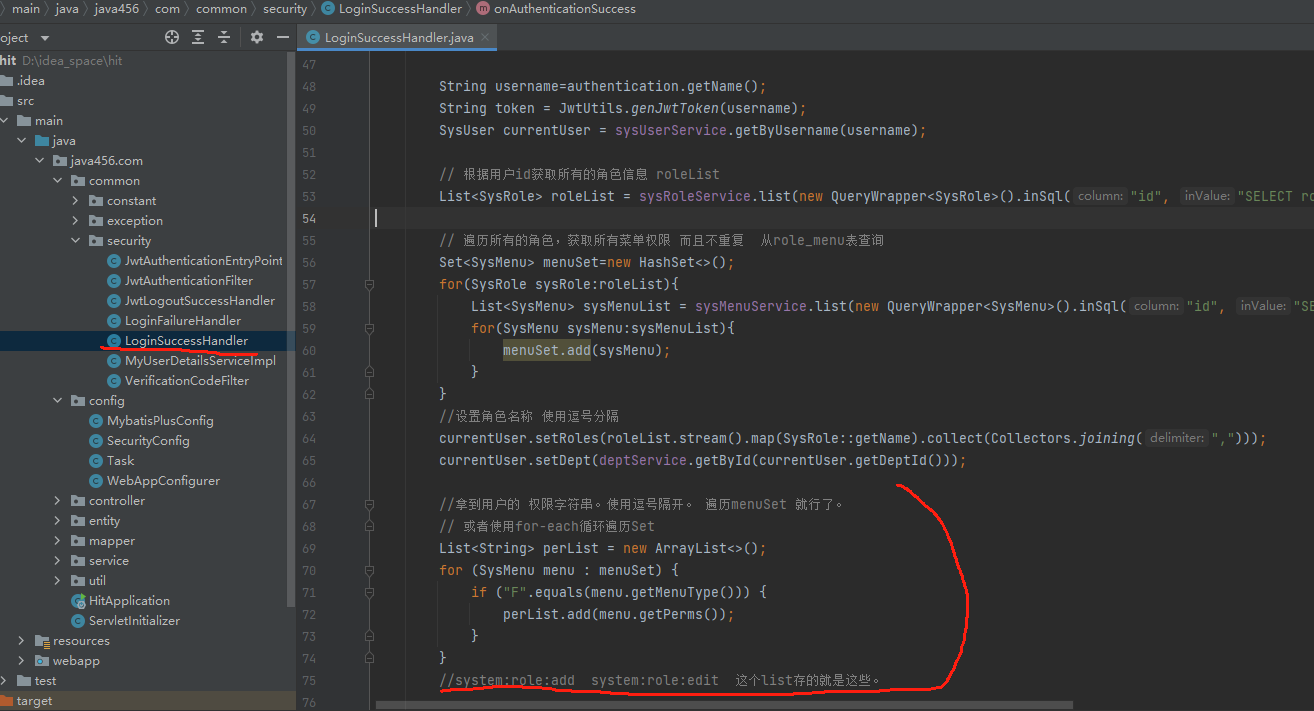Open the Project panel settings gear
The width and height of the screenshot is (1314, 711).
[257, 37]
